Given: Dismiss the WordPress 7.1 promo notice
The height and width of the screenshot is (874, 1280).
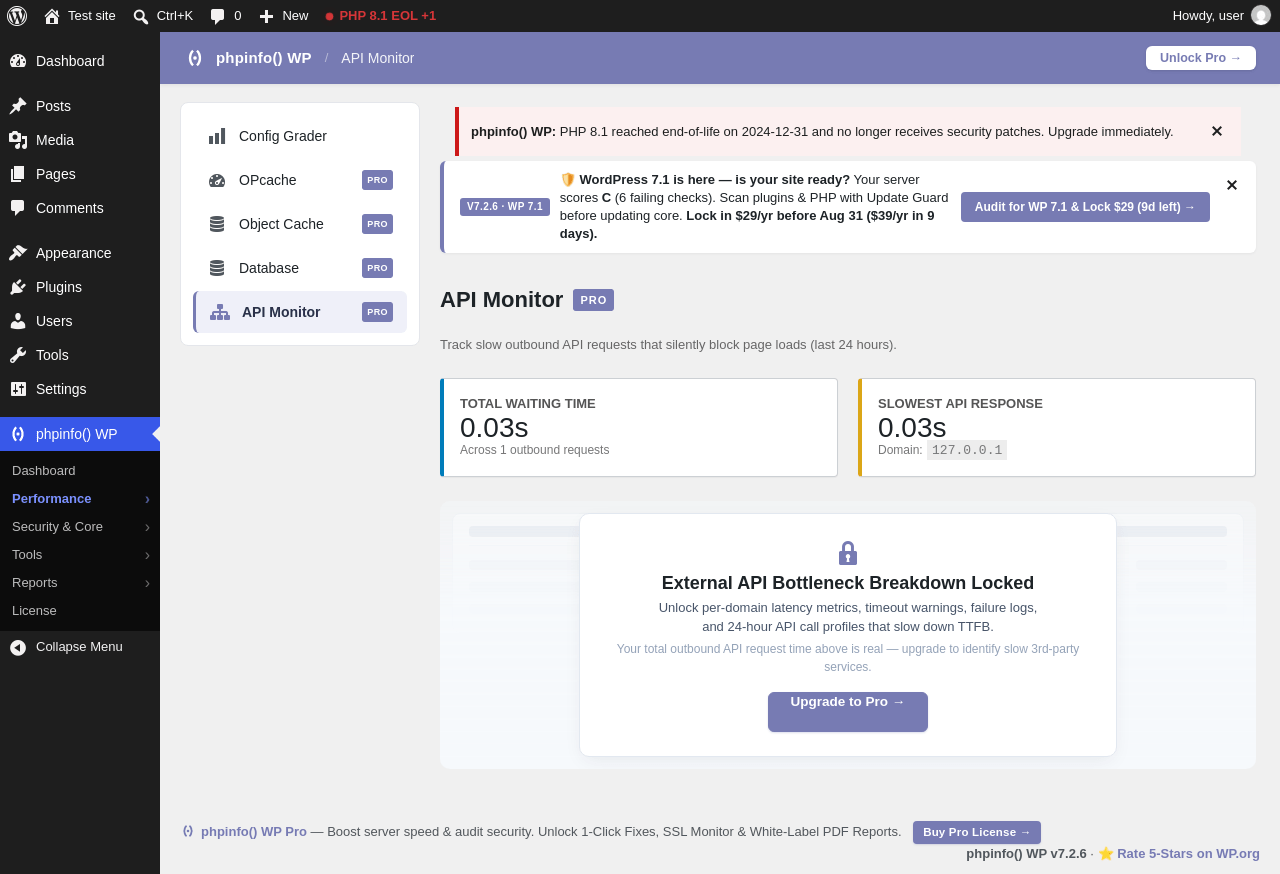Looking at the screenshot, I should click(x=1232, y=185).
